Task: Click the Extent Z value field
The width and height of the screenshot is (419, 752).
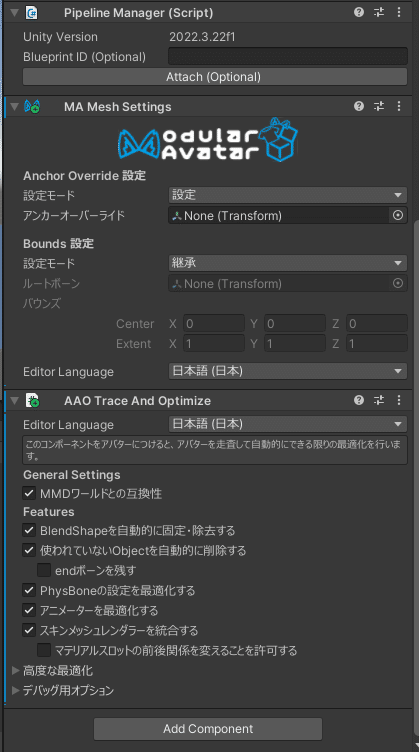Action: [377, 344]
